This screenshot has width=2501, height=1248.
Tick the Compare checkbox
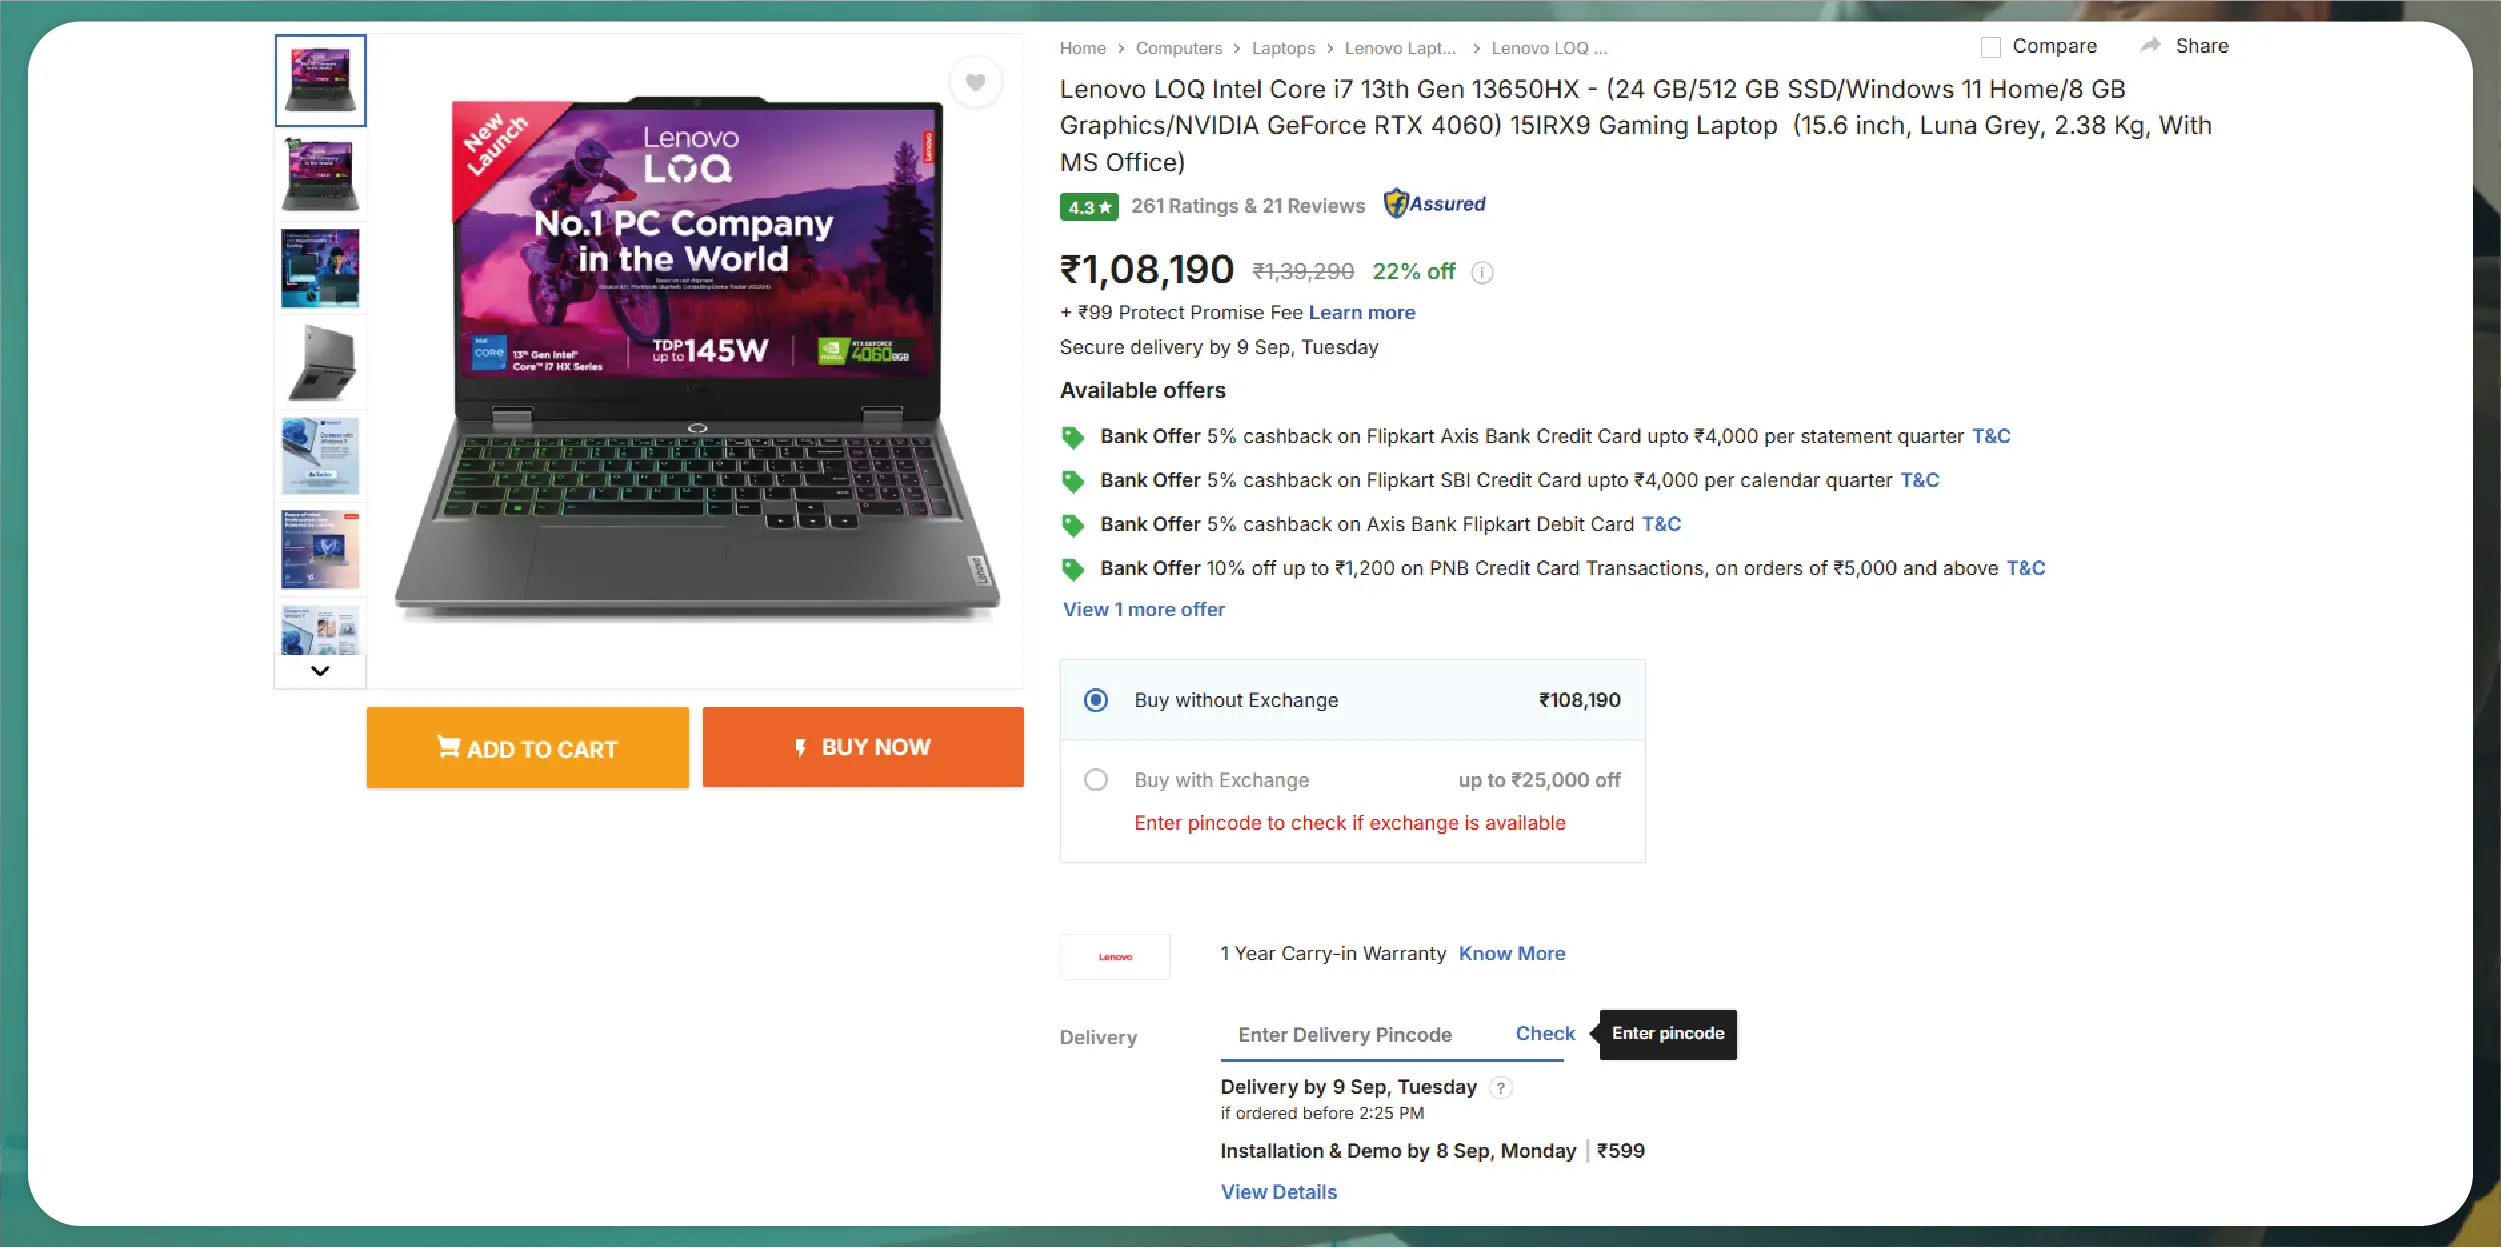(1990, 47)
